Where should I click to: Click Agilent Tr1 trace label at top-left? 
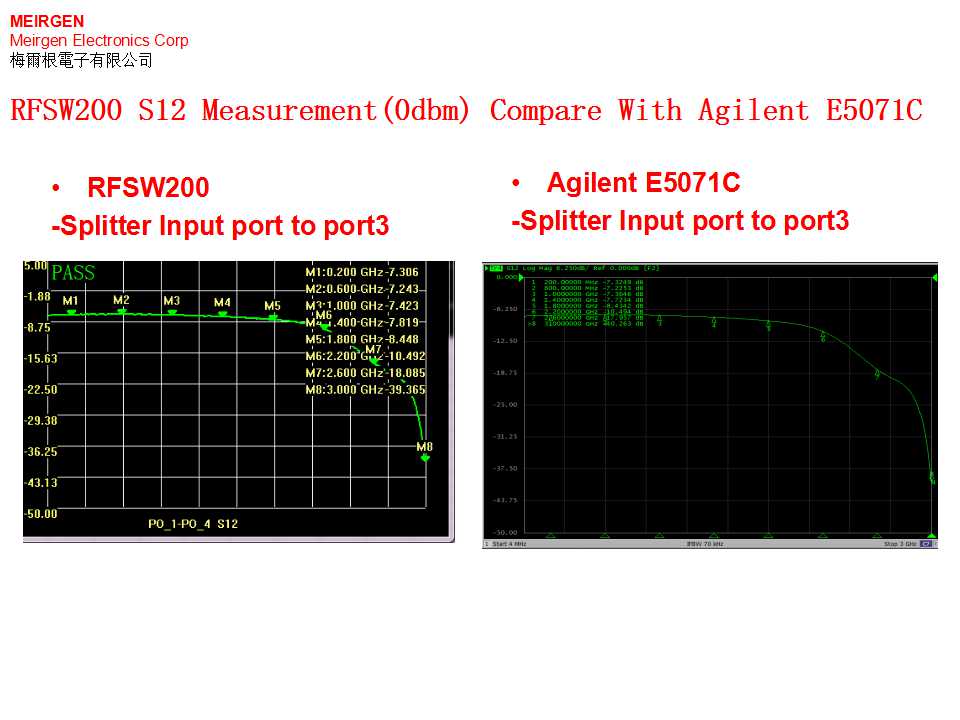pos(495,268)
